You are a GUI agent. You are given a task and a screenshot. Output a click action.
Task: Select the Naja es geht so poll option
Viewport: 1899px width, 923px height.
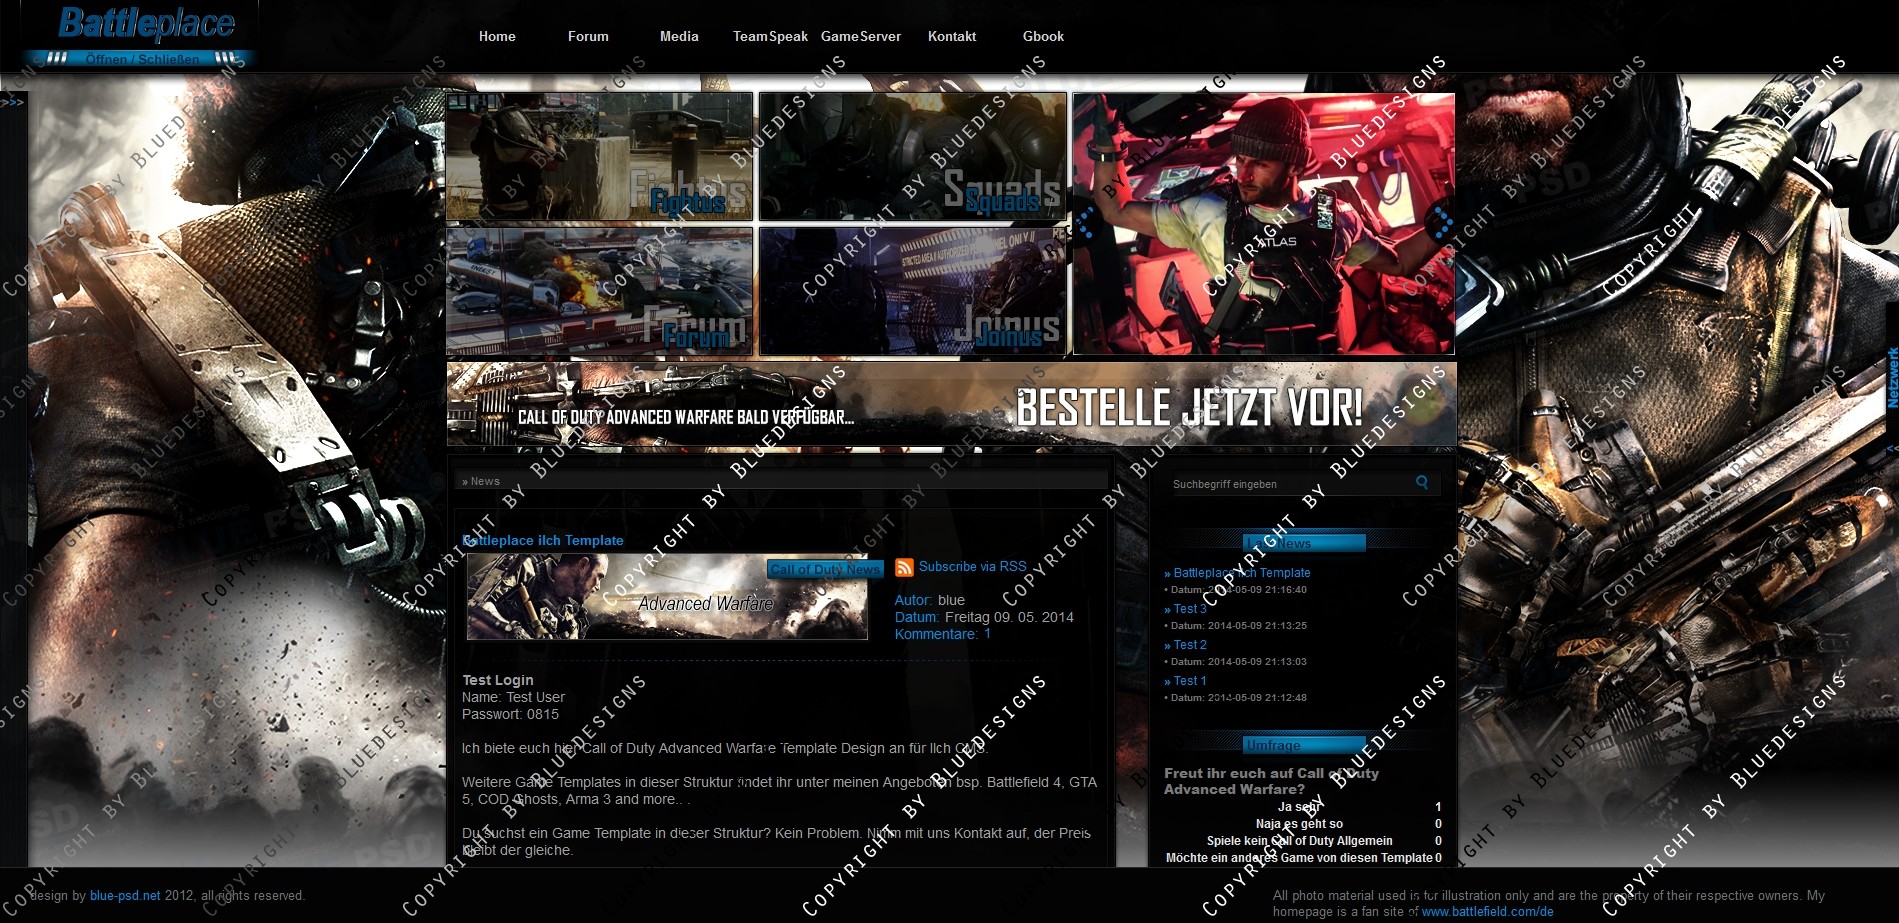pos(1299,824)
